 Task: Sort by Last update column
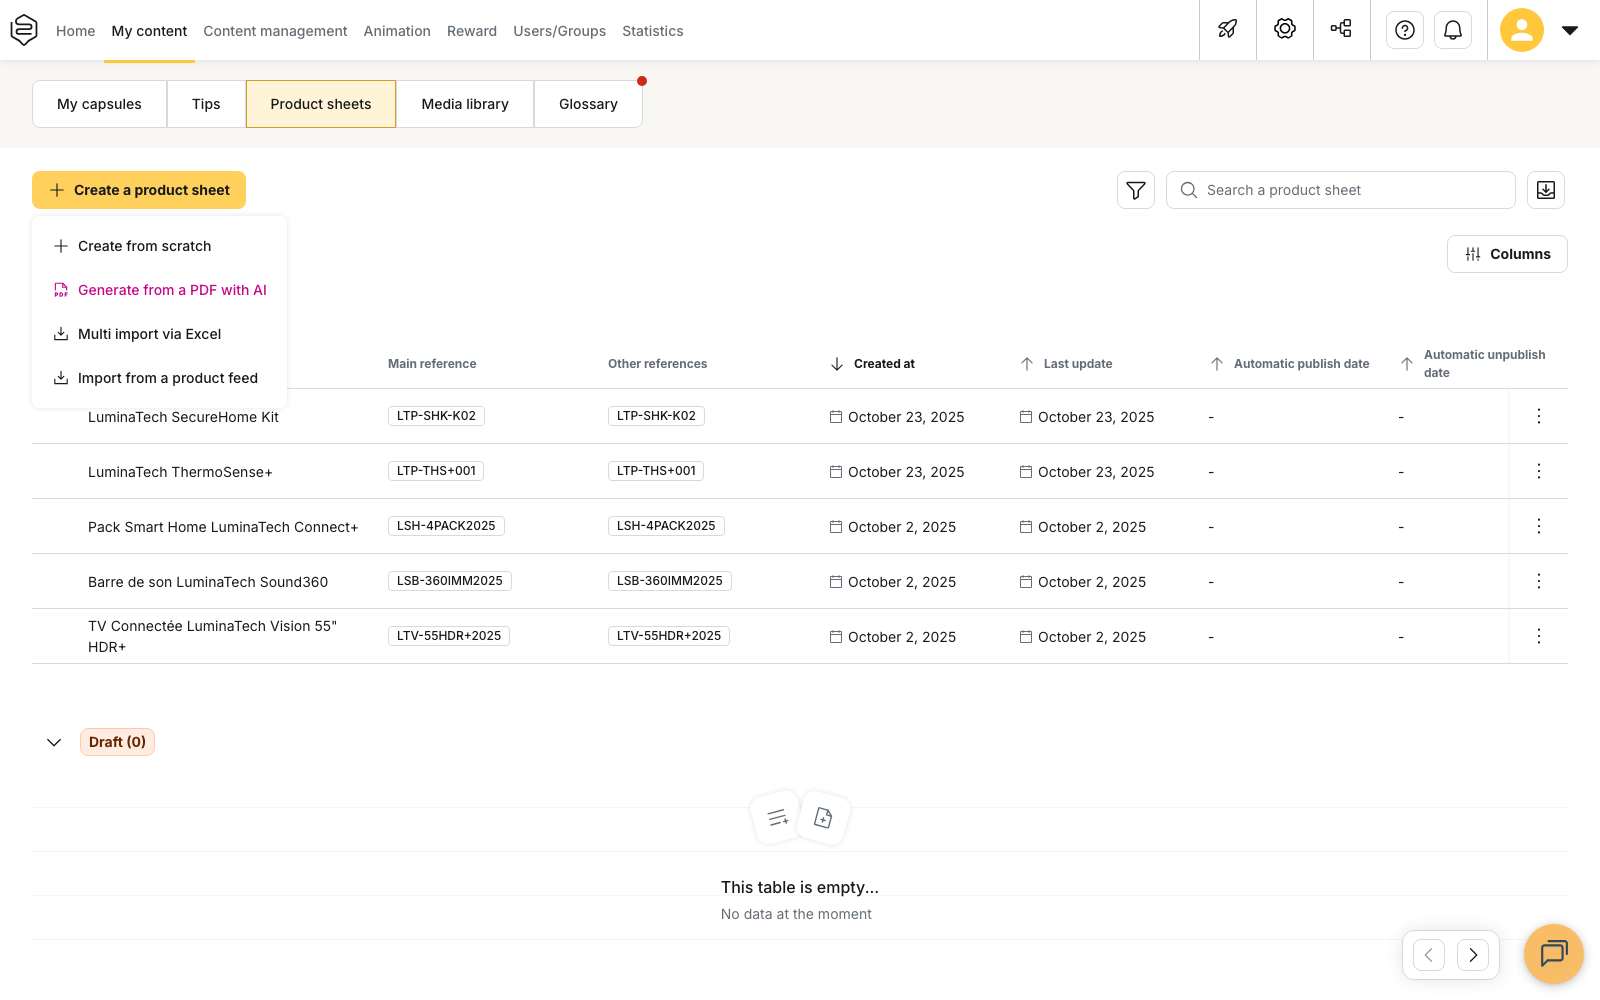tap(1066, 364)
